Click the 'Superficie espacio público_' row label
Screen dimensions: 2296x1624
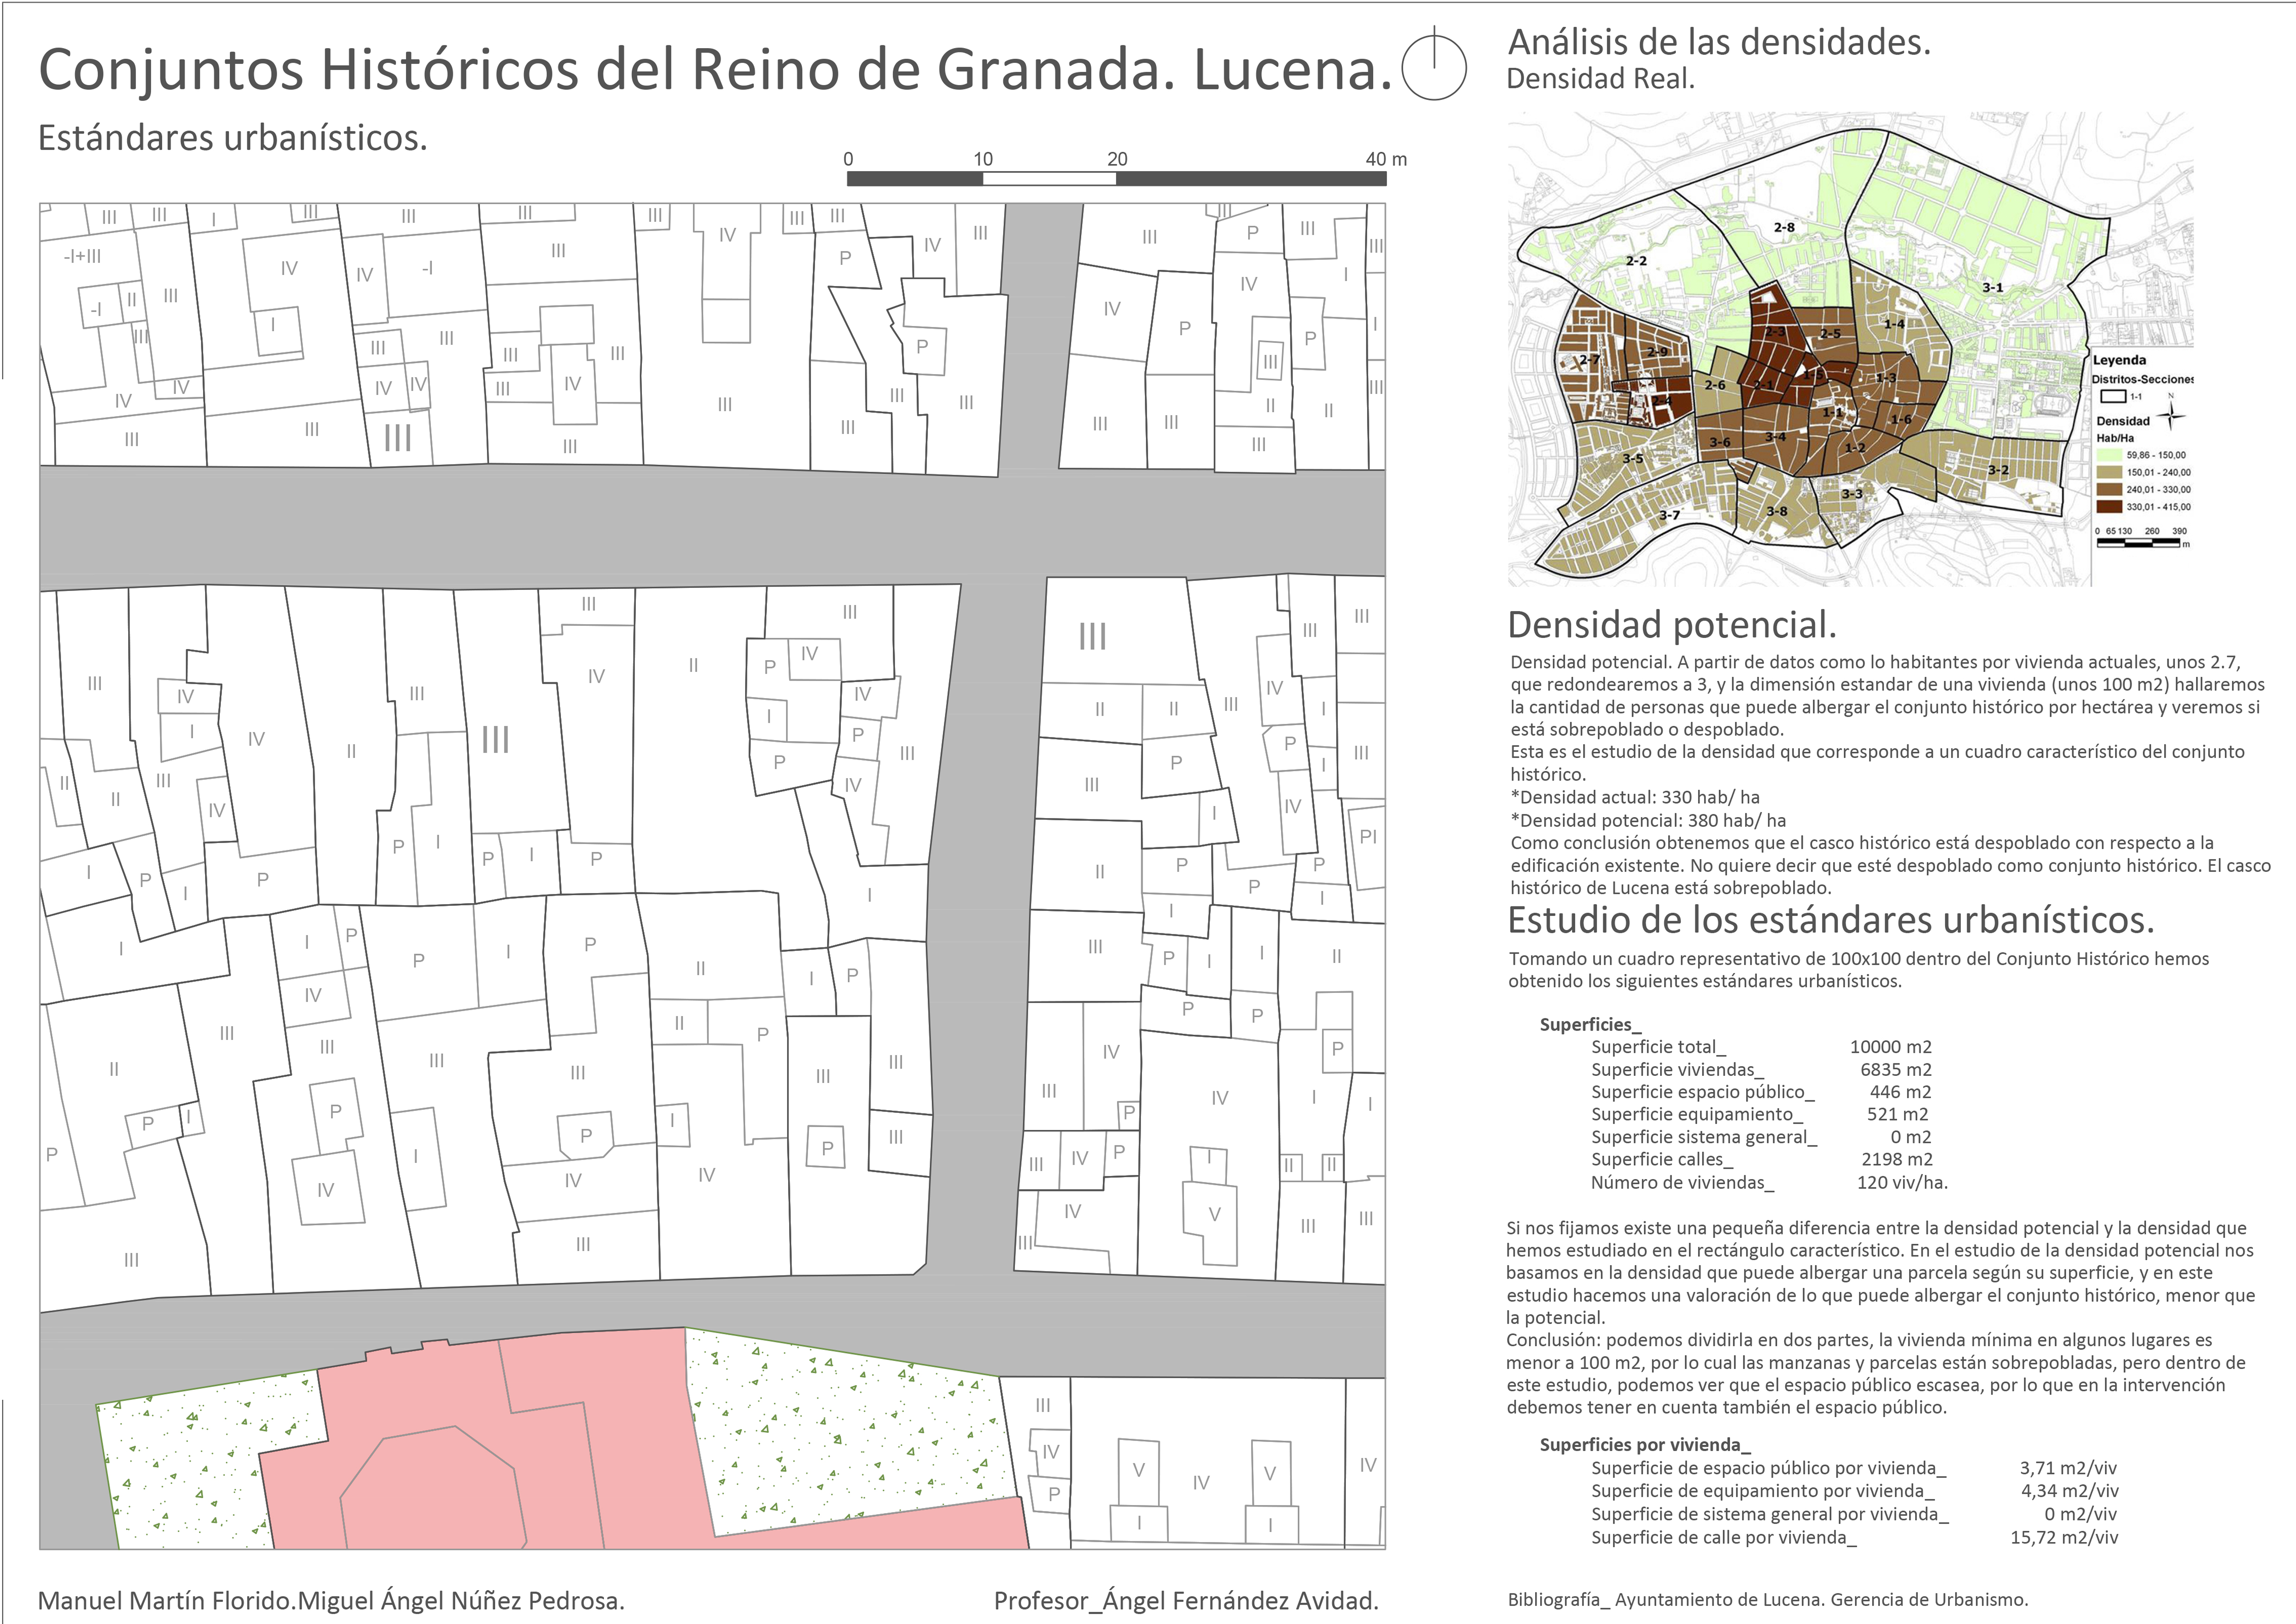click(x=1703, y=1092)
